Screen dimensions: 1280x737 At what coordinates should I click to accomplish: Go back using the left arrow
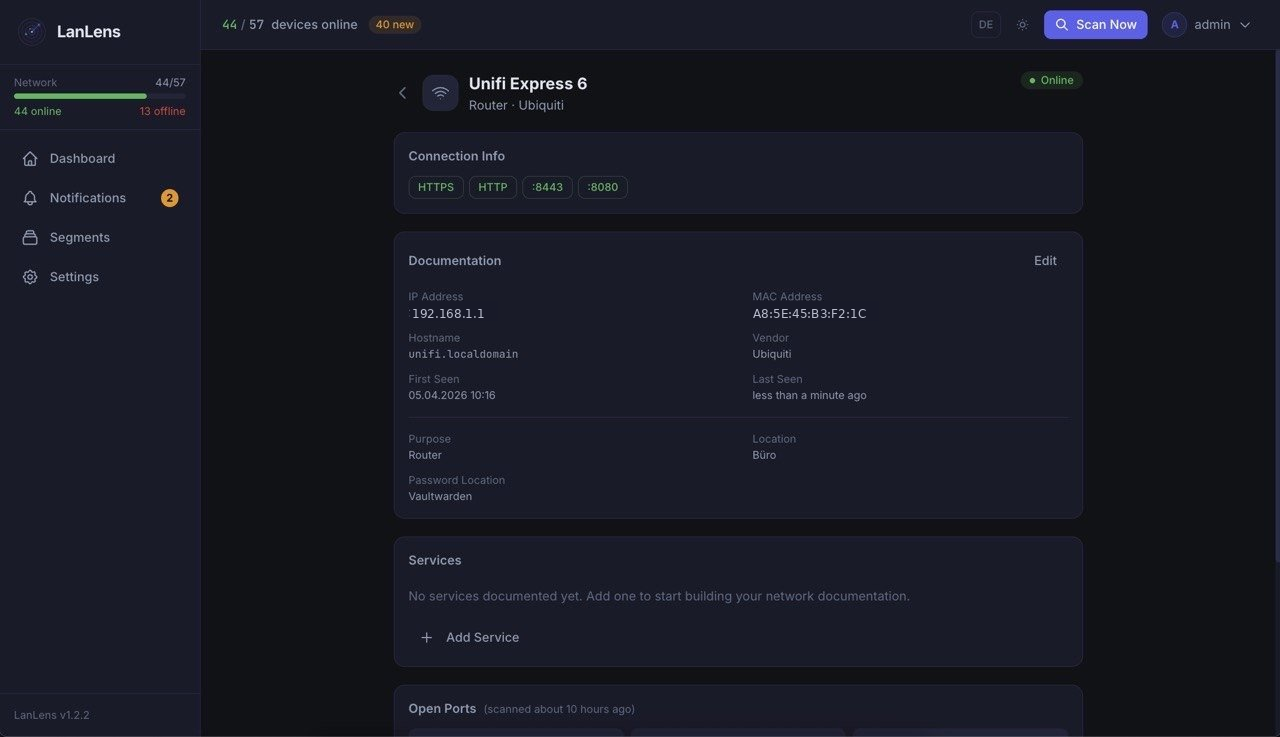point(402,93)
